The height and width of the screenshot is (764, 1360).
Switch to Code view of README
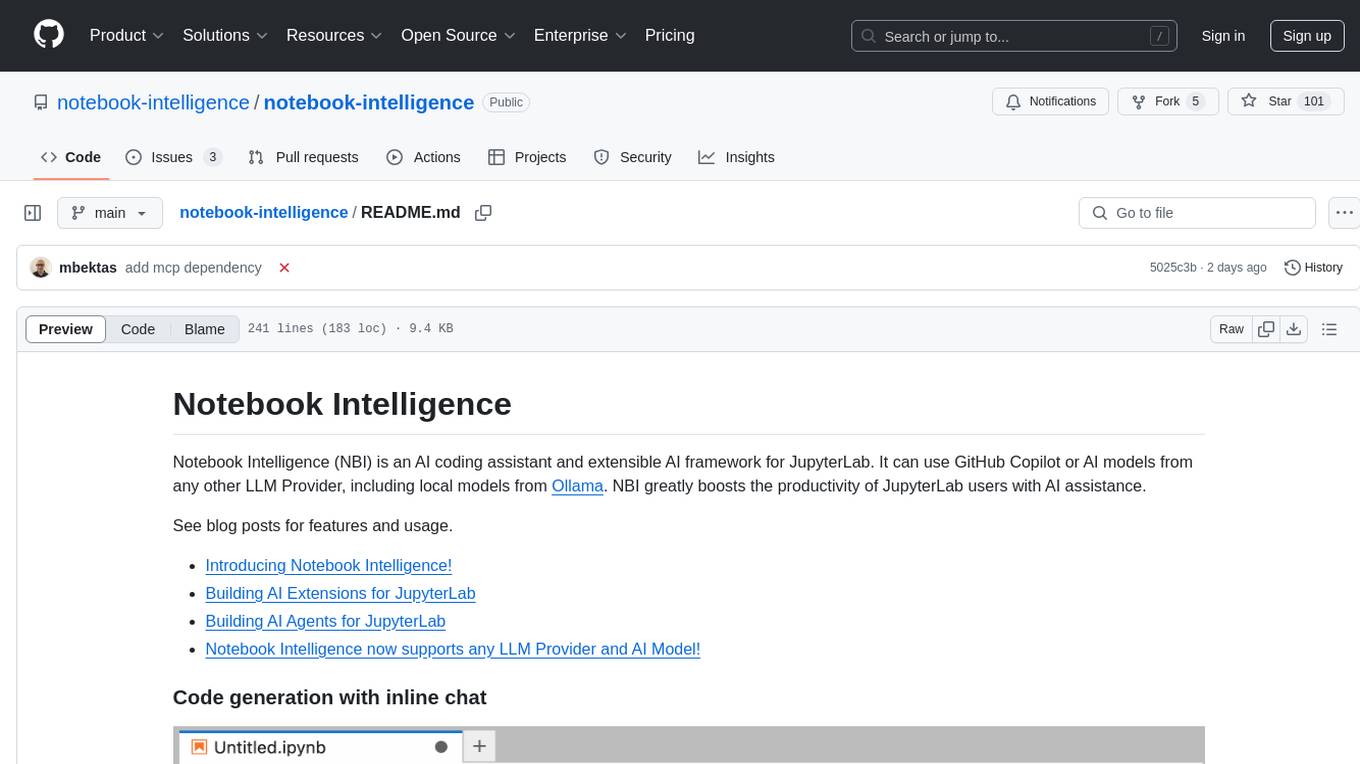pyautogui.click(x=138, y=329)
